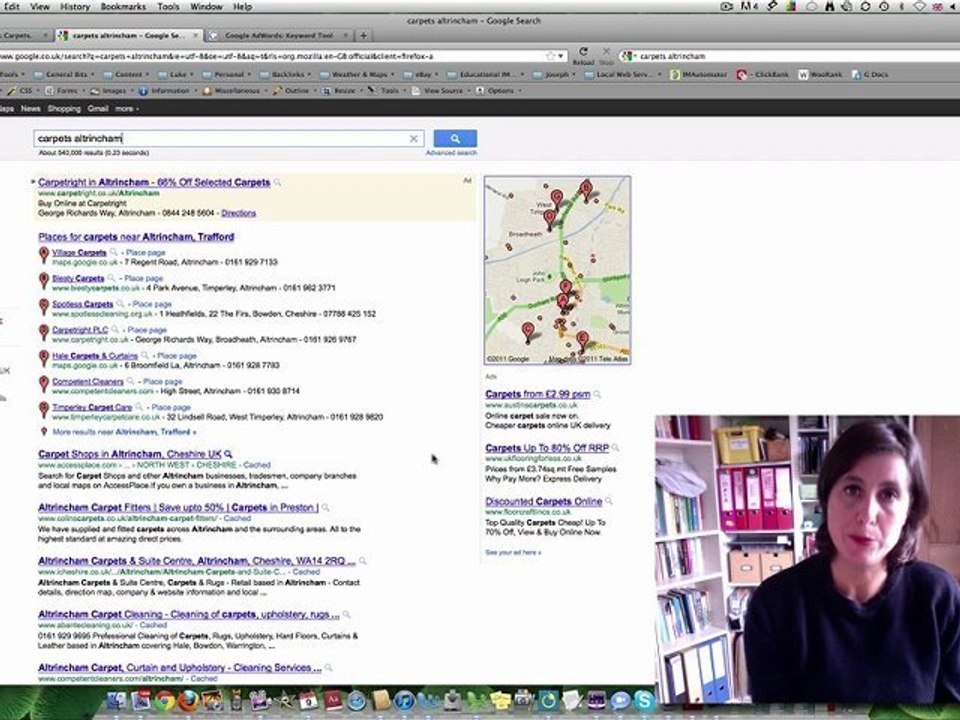Open Firefox from the Dock
Screen dimensions: 960x720
point(188,700)
